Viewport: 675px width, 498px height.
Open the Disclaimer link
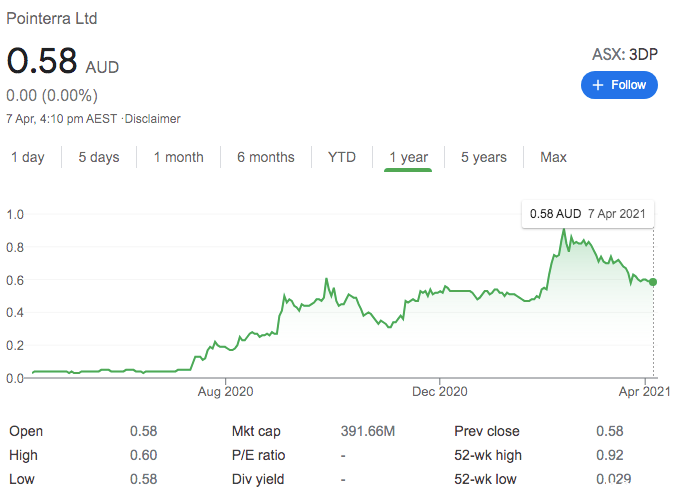(x=152, y=119)
